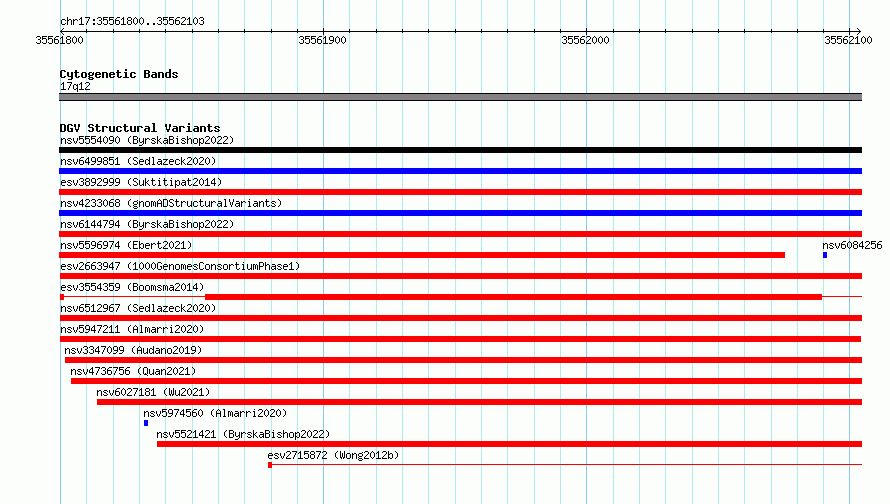Click the 17q12 band label

(x=75, y=86)
